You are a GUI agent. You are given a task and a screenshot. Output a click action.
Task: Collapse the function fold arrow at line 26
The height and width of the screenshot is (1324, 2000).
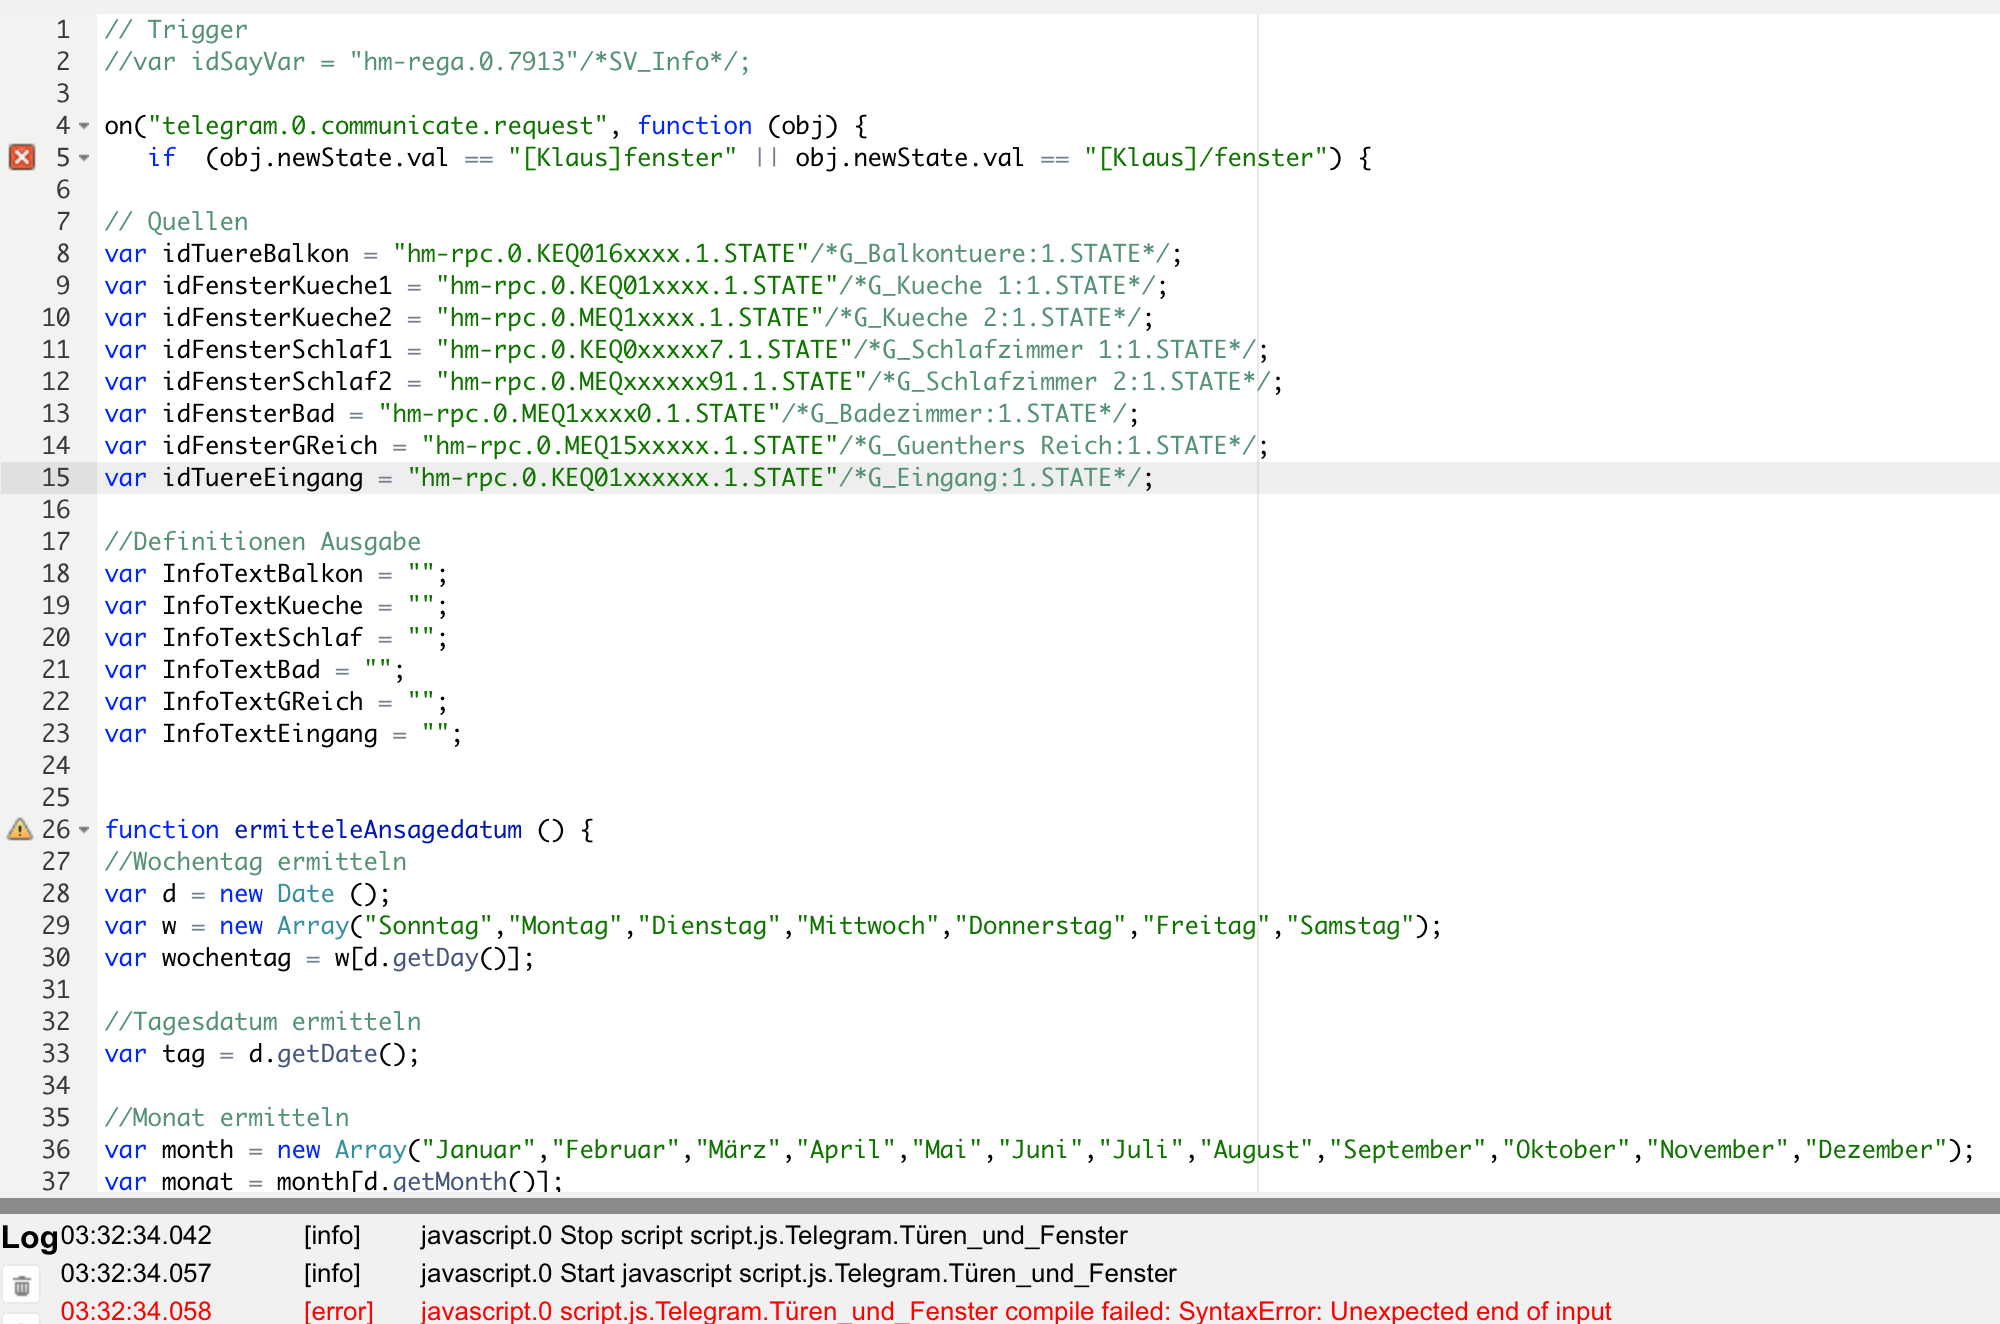[x=84, y=830]
